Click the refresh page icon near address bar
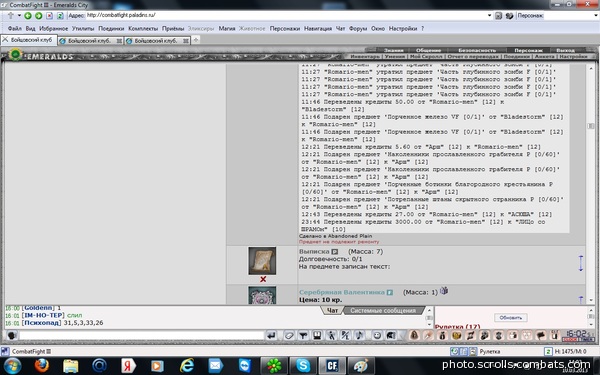The height and width of the screenshot is (375, 600). click(x=60, y=16)
